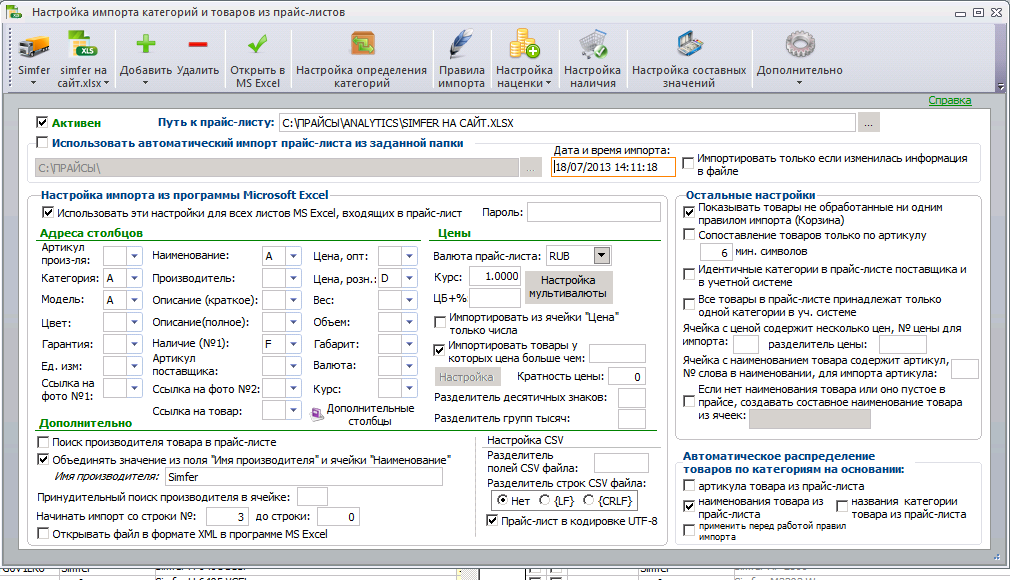This screenshot has height=580, width=1010.
Task: Toggle 'Прайс-лист в кодировке UTF-8' checkbox
Action: tap(492, 520)
